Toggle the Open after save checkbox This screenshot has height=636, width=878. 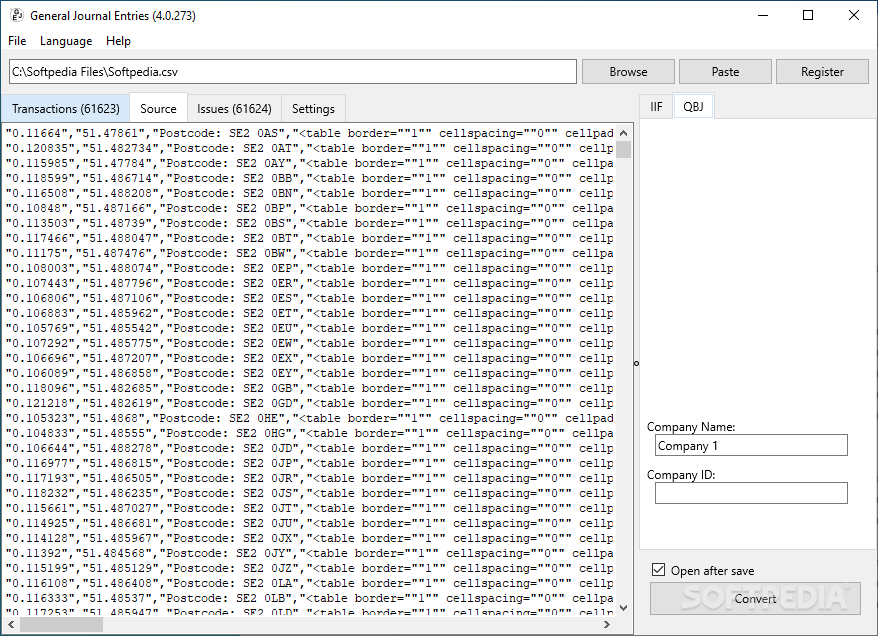coord(658,570)
